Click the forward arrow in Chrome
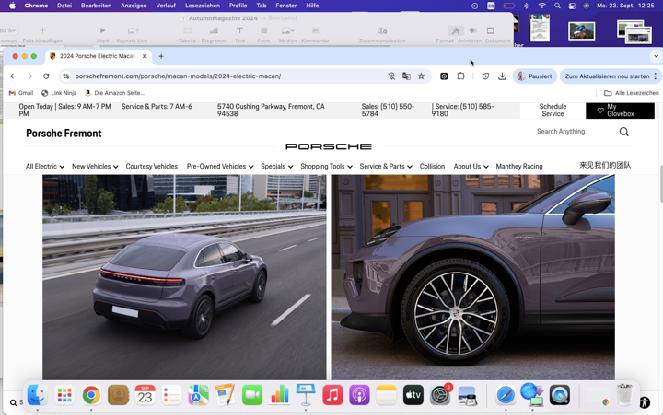 (30, 76)
